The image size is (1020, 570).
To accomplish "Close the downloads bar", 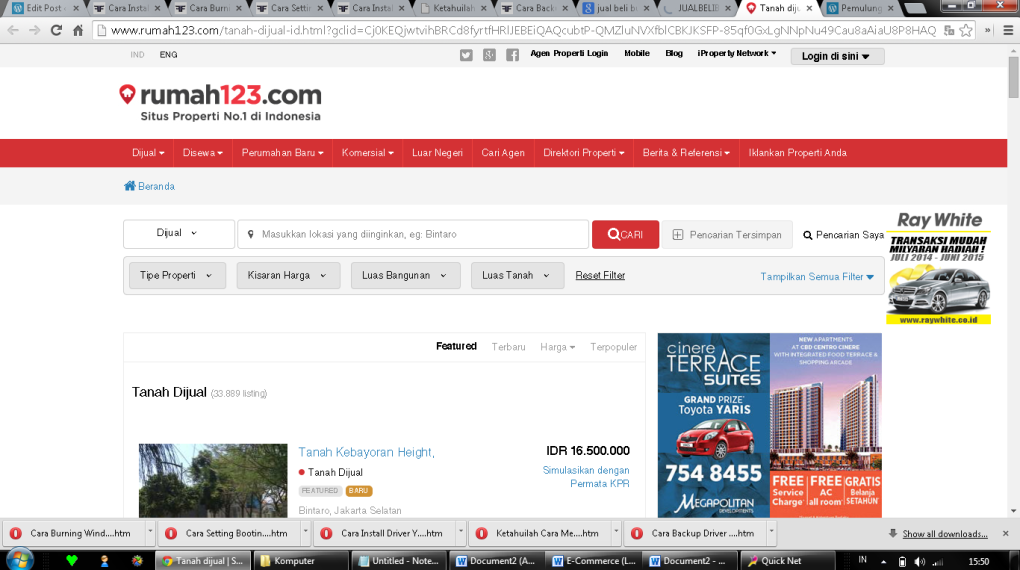I will [x=1006, y=534].
